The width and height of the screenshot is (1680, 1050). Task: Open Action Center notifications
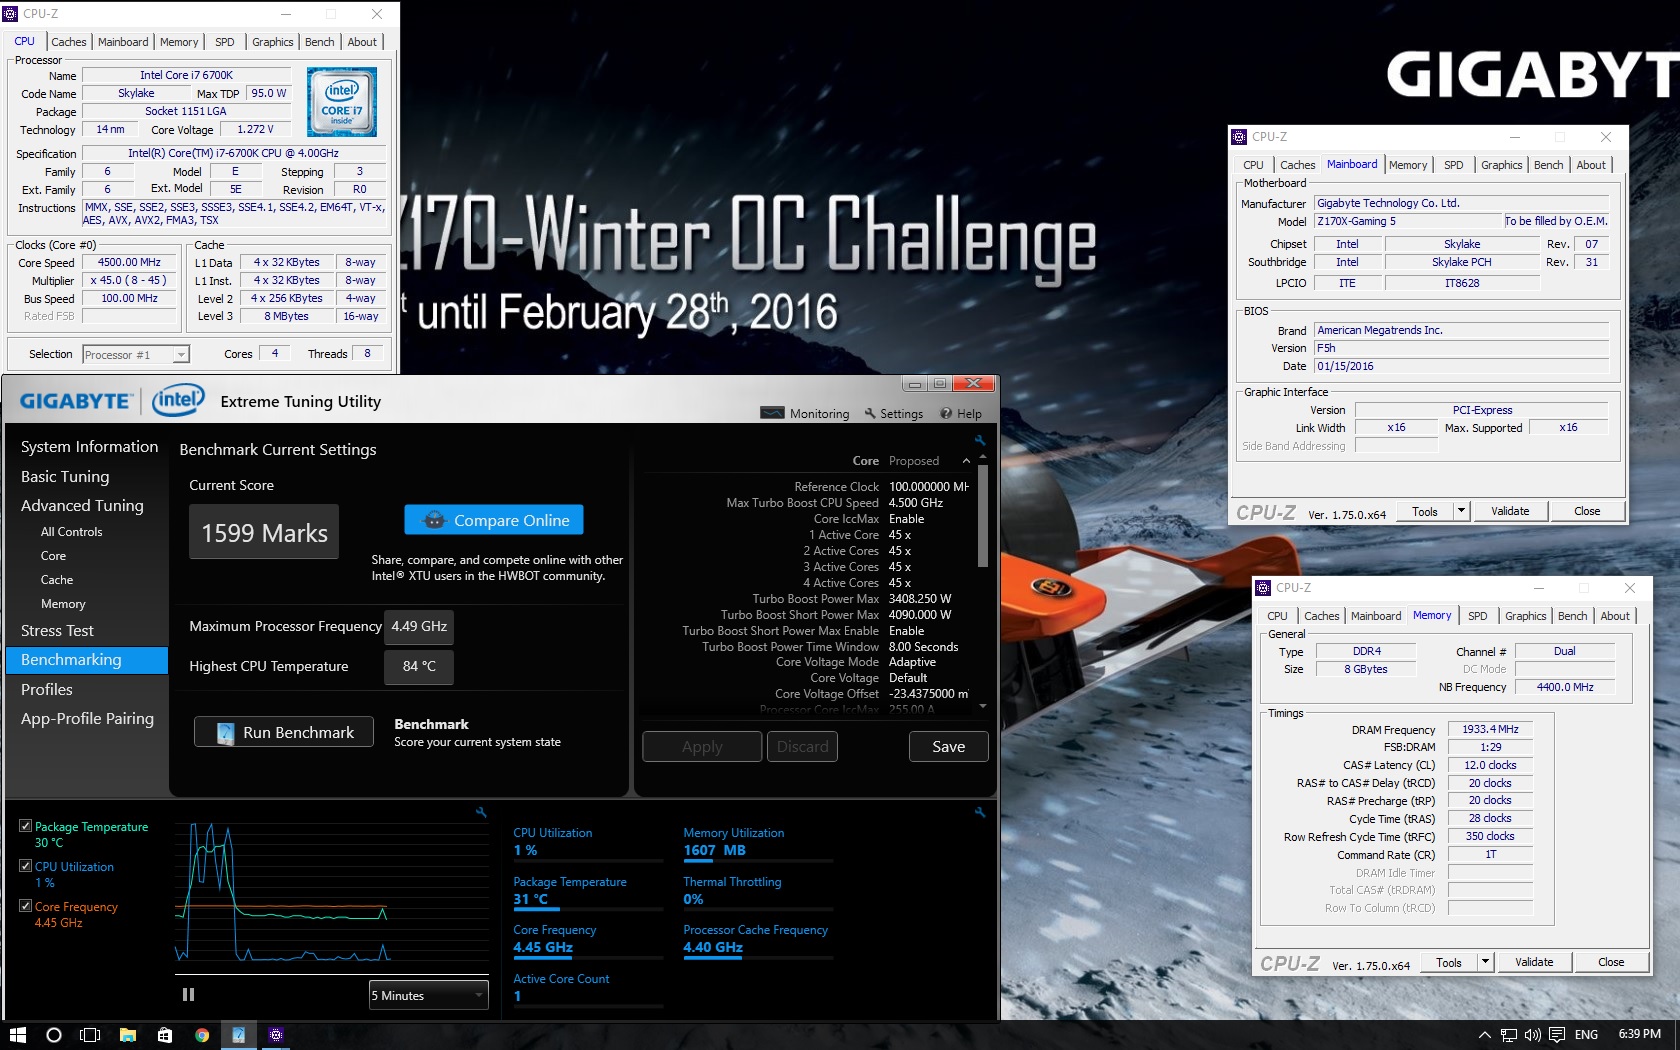(1557, 1035)
